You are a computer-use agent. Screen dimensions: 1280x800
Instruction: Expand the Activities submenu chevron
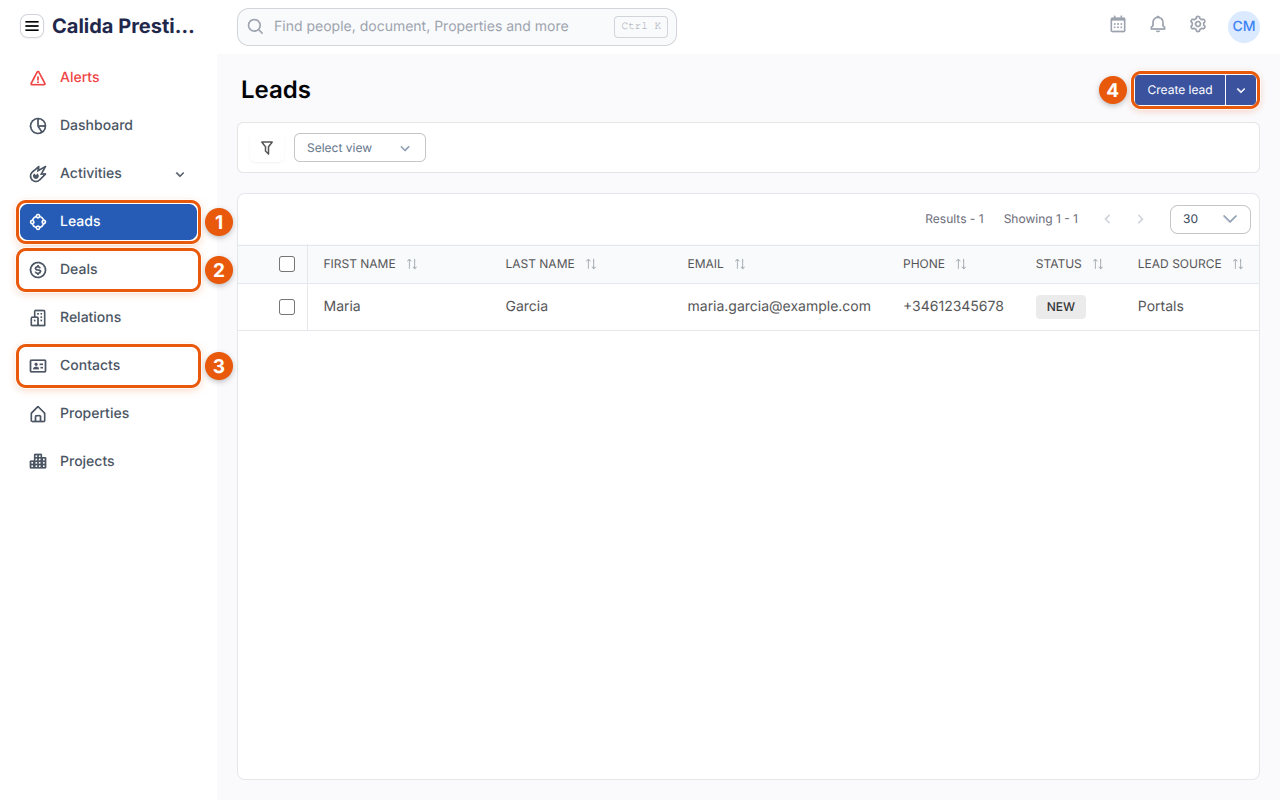(x=180, y=174)
